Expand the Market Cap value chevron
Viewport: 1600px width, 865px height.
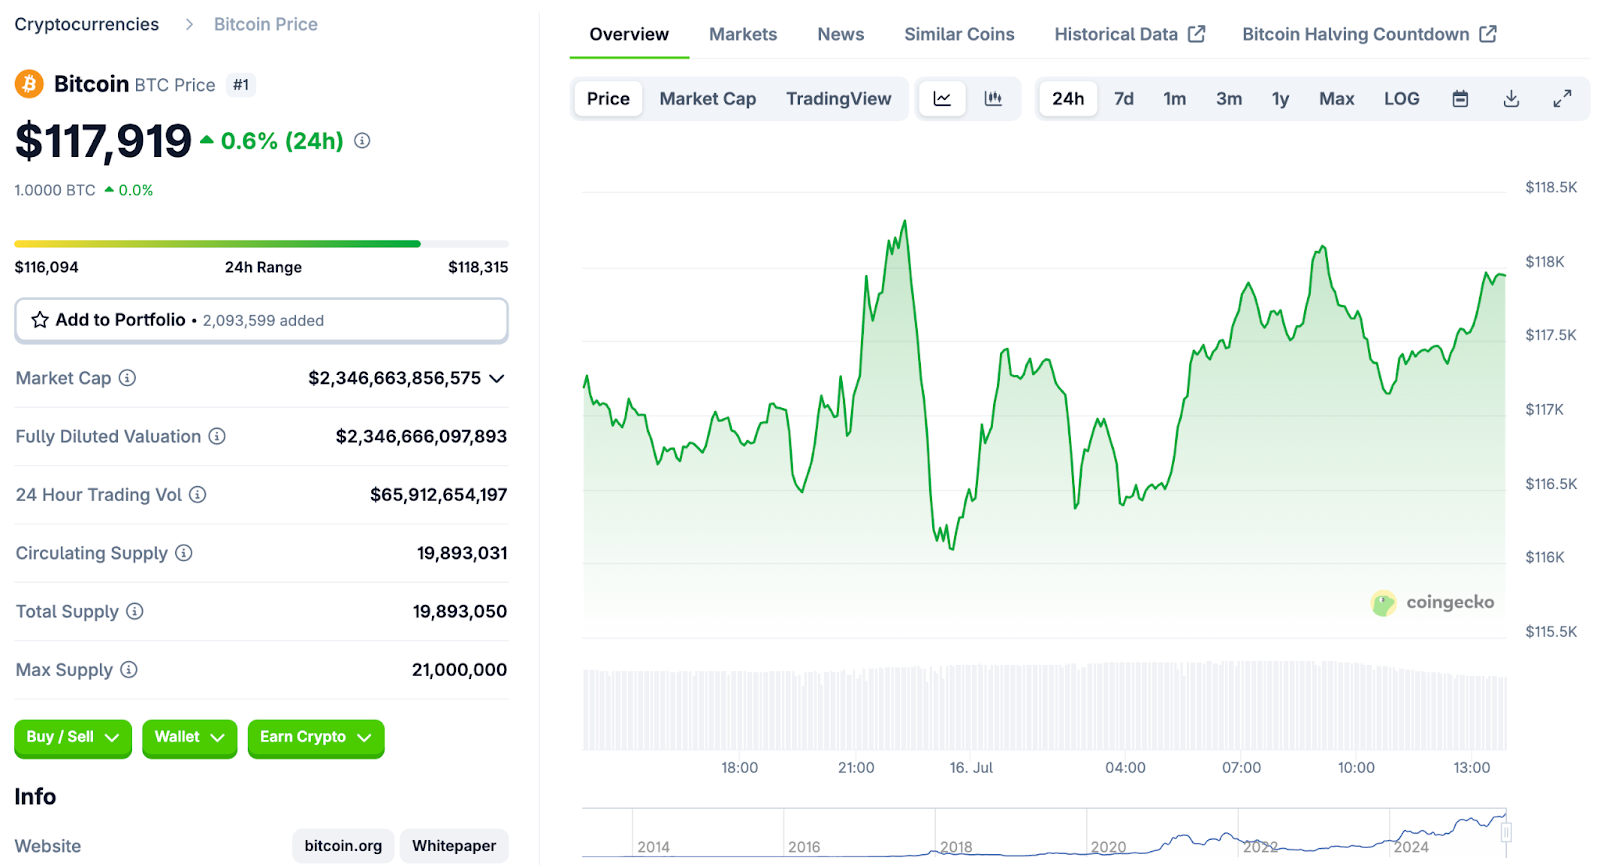click(497, 378)
